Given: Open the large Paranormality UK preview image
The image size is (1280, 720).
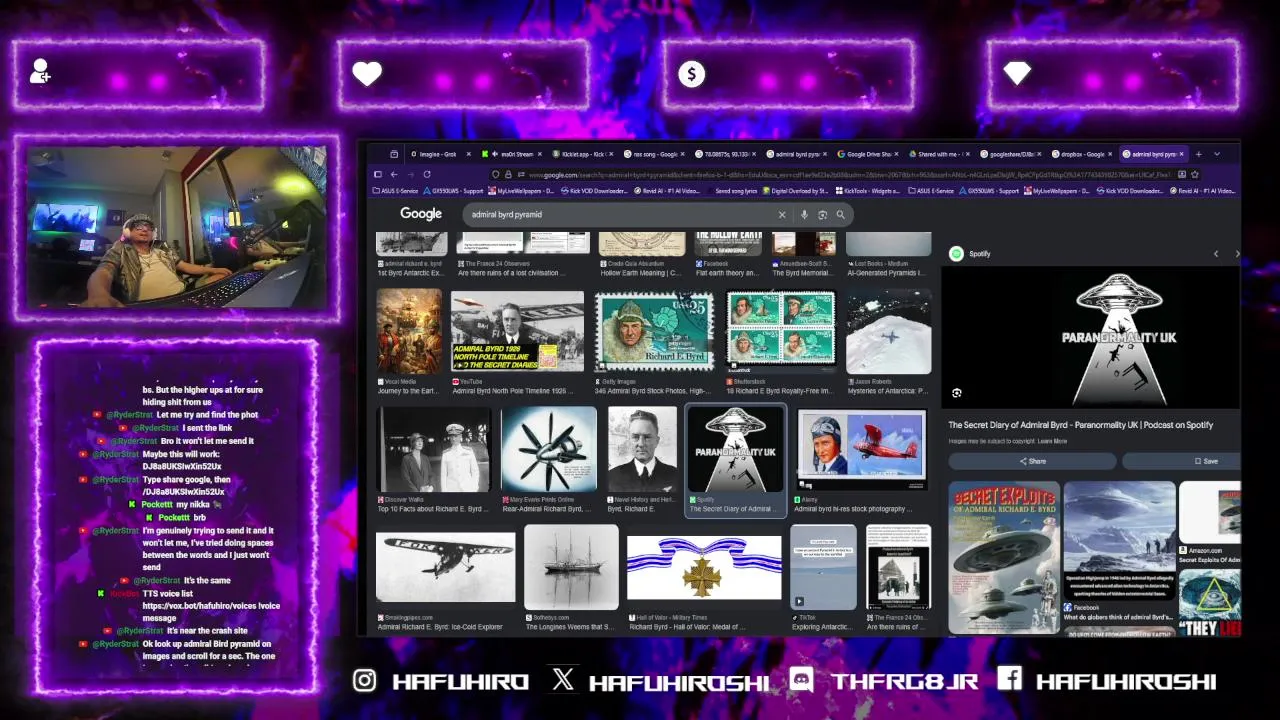Looking at the screenshot, I should [x=1090, y=338].
